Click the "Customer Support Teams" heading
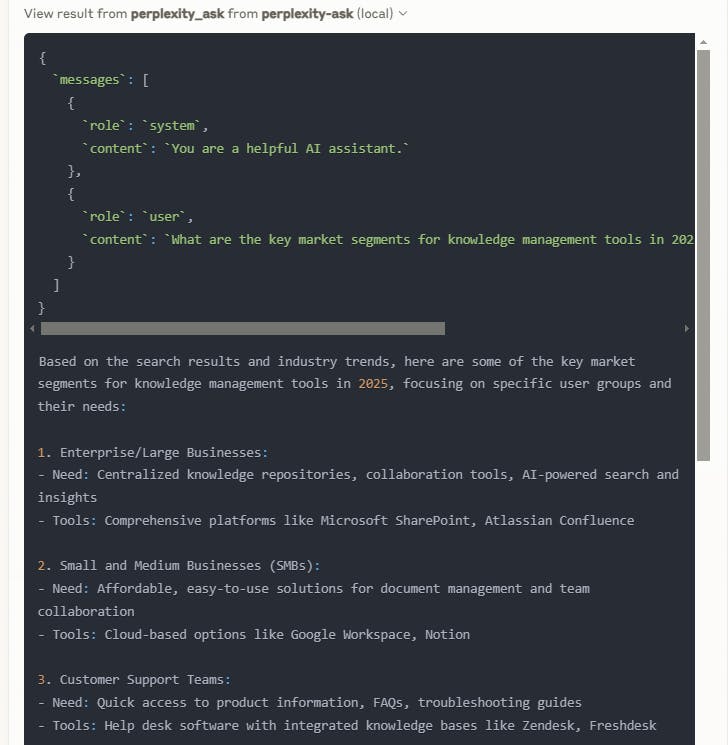 point(145,679)
